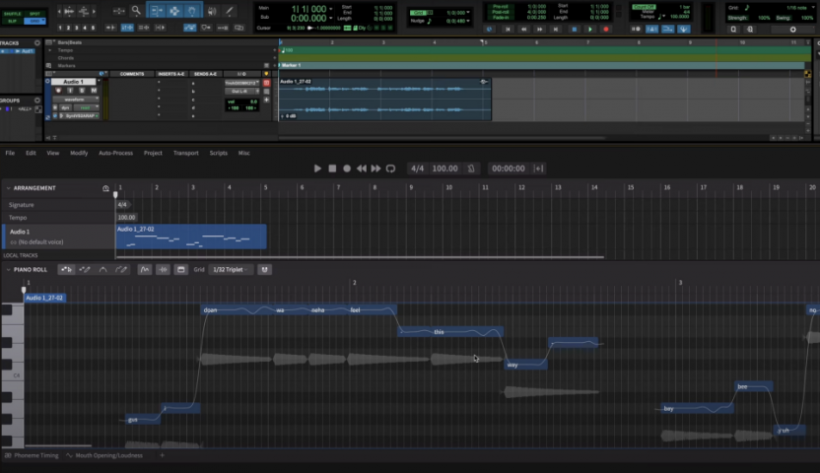
Task: Select the piano roll pitch pencil tool
Action: (x=121, y=269)
